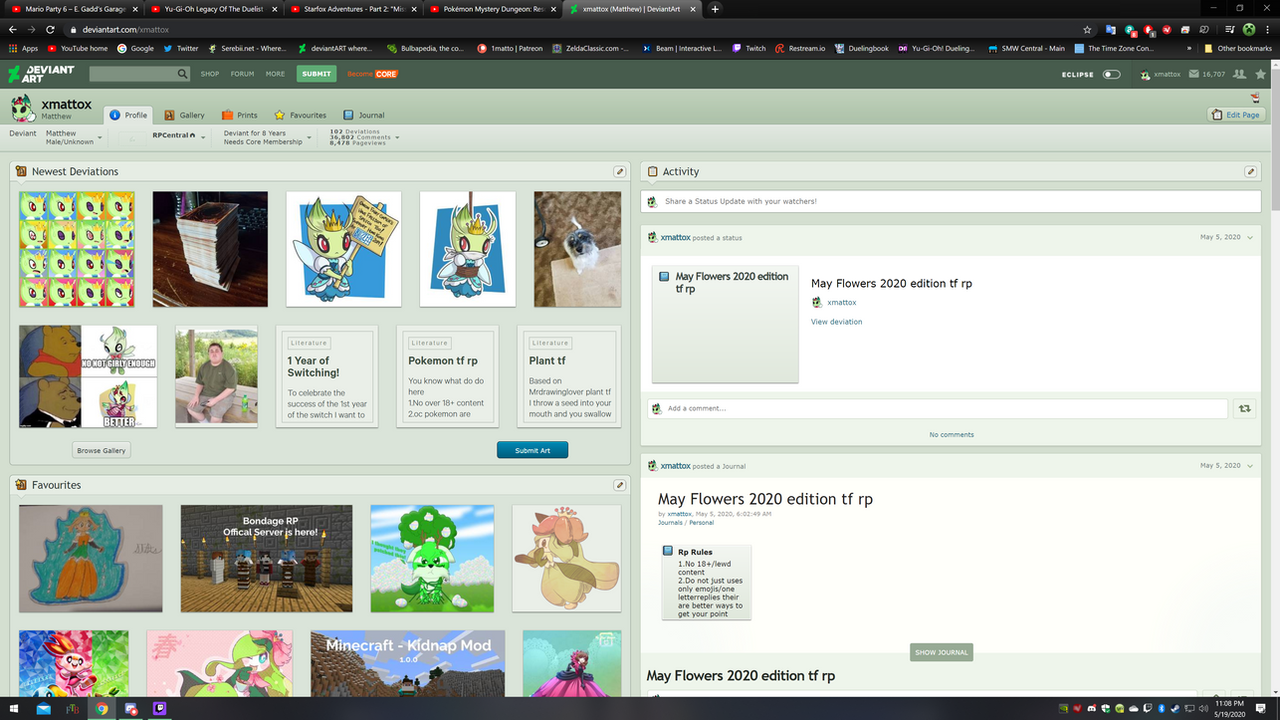Open the friends/watchers icon in header

coord(1240,74)
